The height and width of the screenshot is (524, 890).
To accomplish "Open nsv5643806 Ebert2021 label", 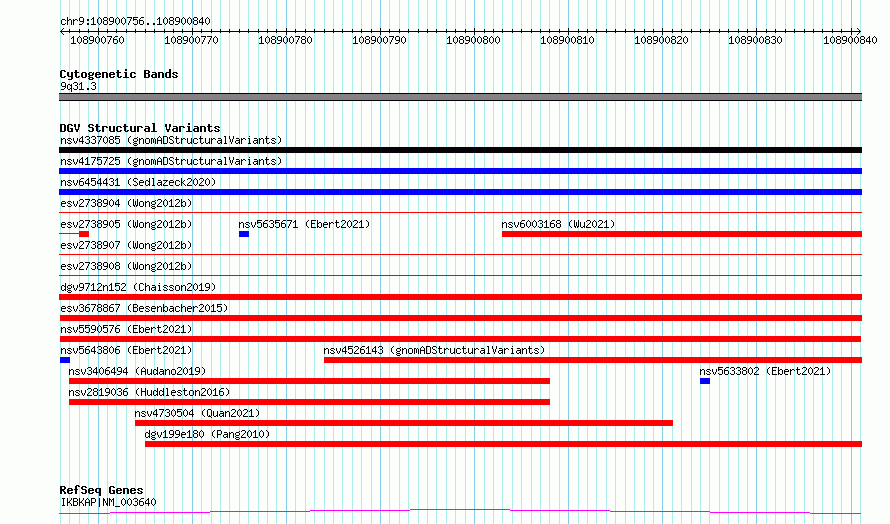I will coord(126,350).
